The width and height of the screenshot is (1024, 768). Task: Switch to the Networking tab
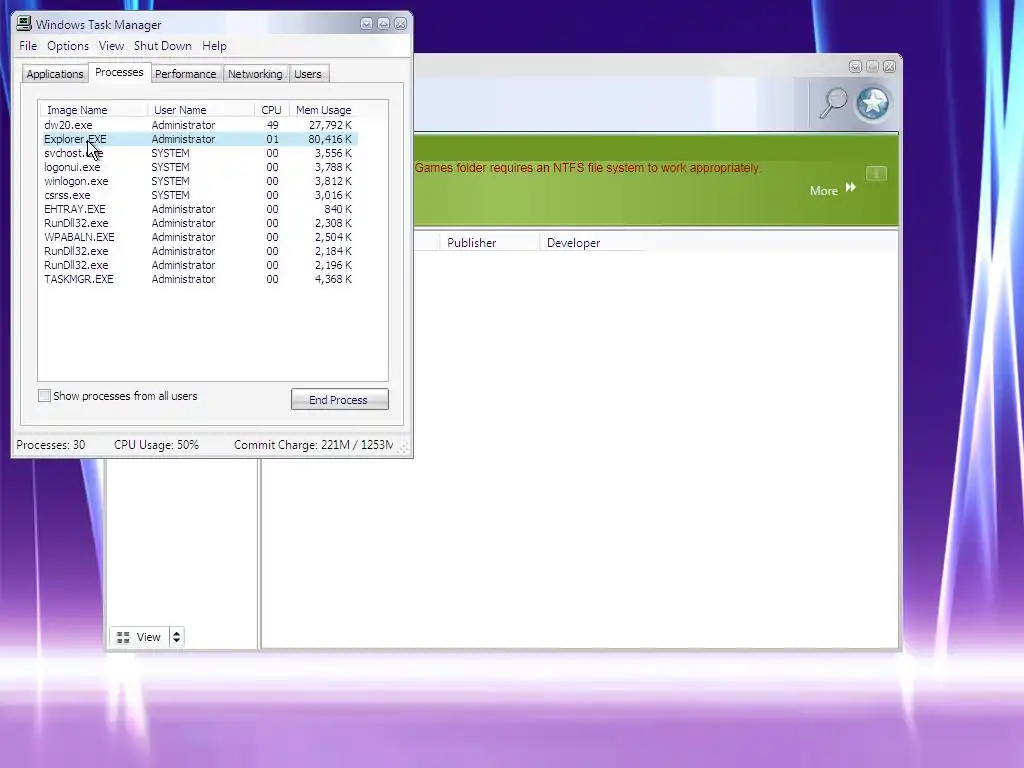coord(255,74)
